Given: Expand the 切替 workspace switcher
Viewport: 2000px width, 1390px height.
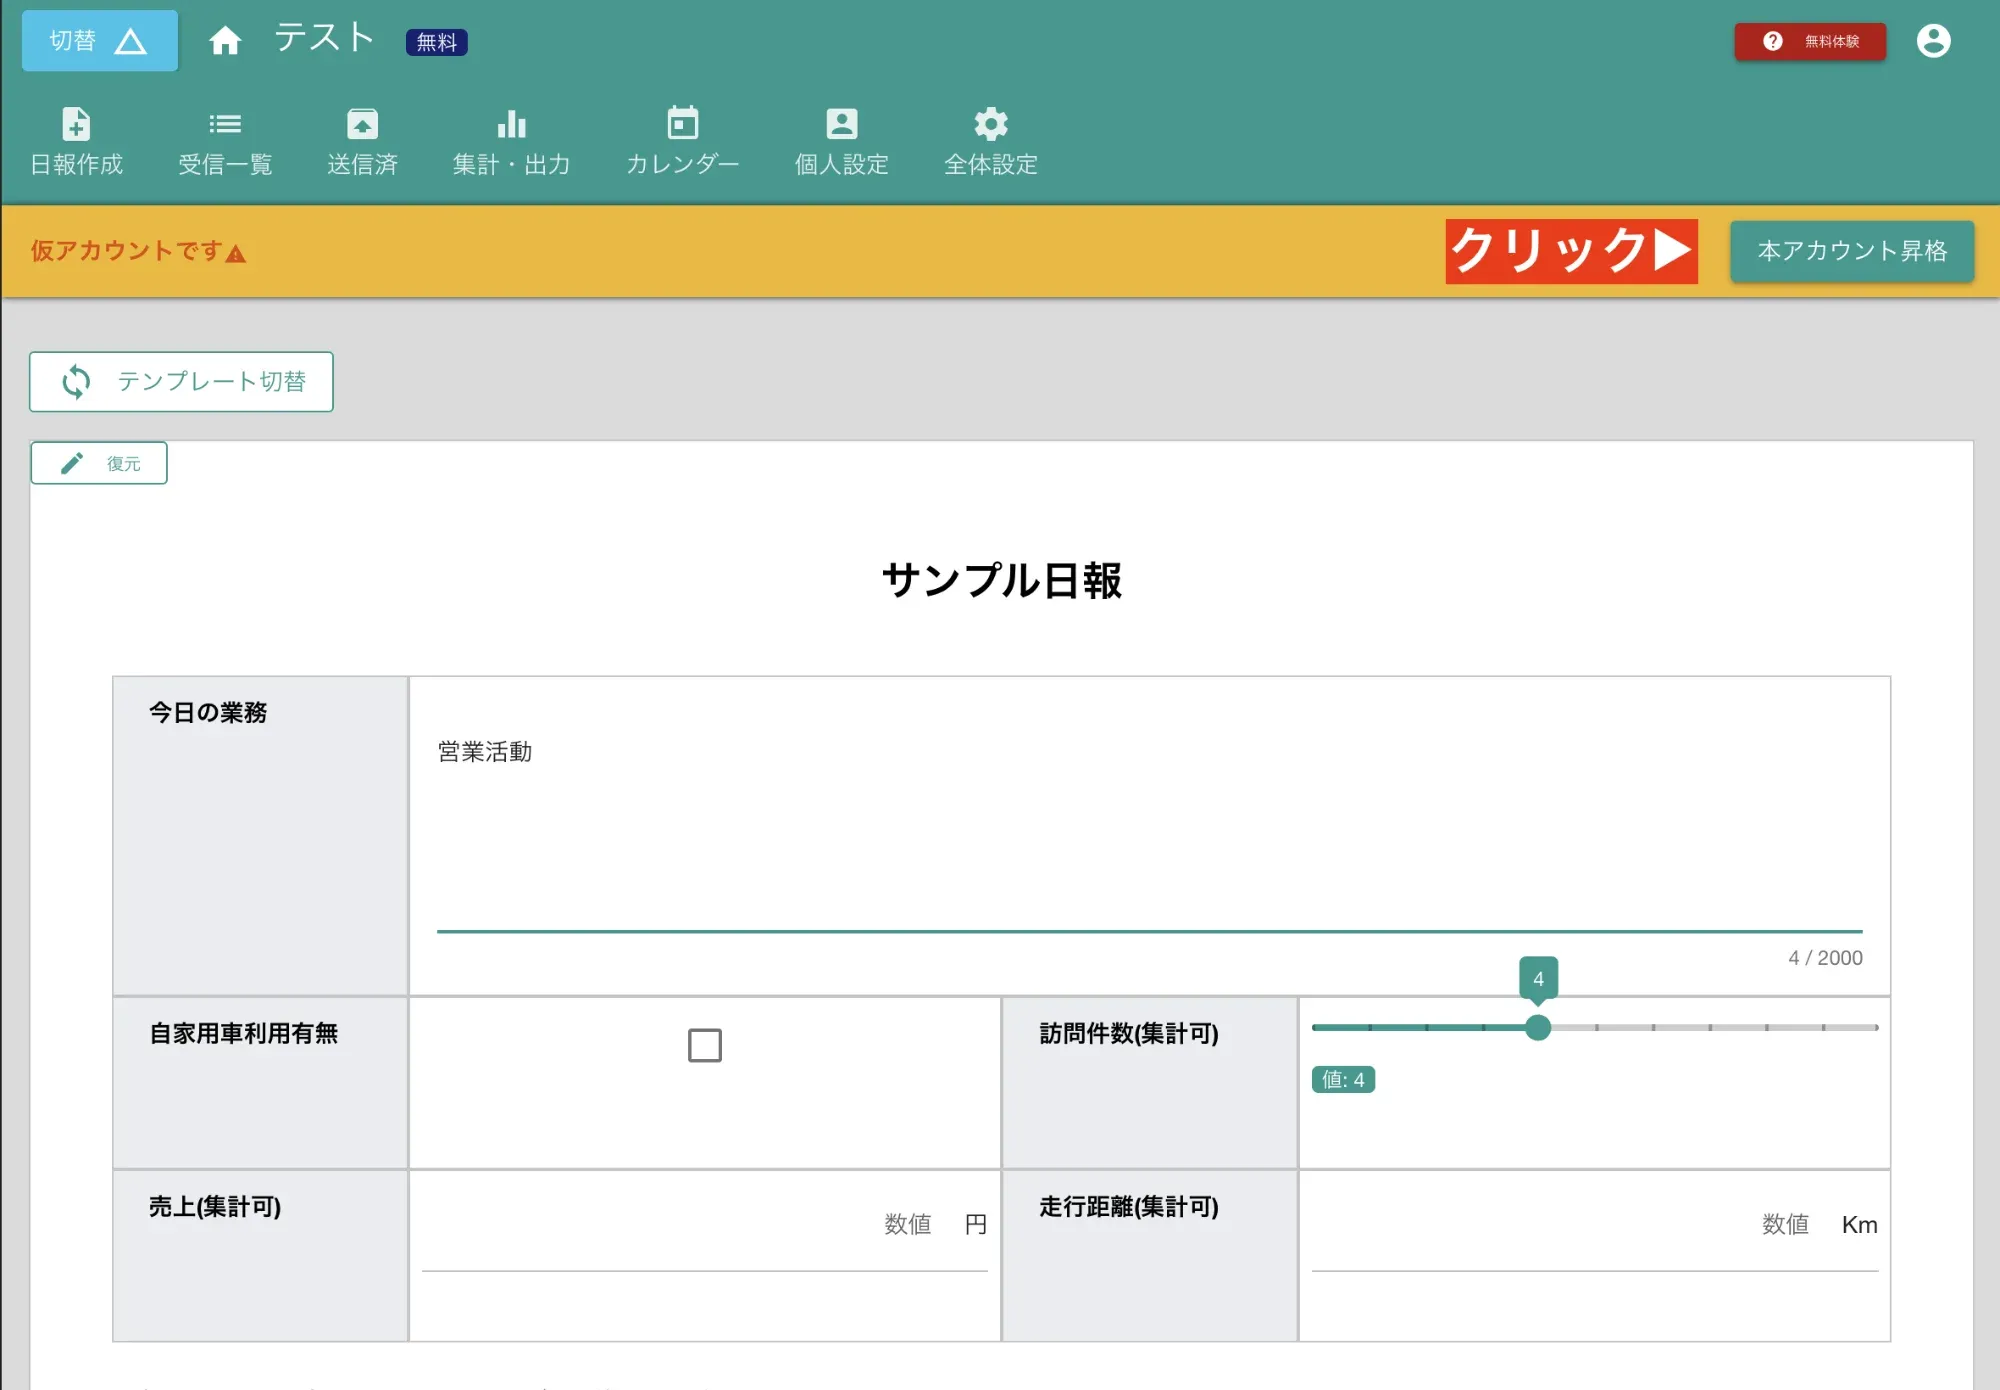Looking at the screenshot, I should tap(99, 40).
